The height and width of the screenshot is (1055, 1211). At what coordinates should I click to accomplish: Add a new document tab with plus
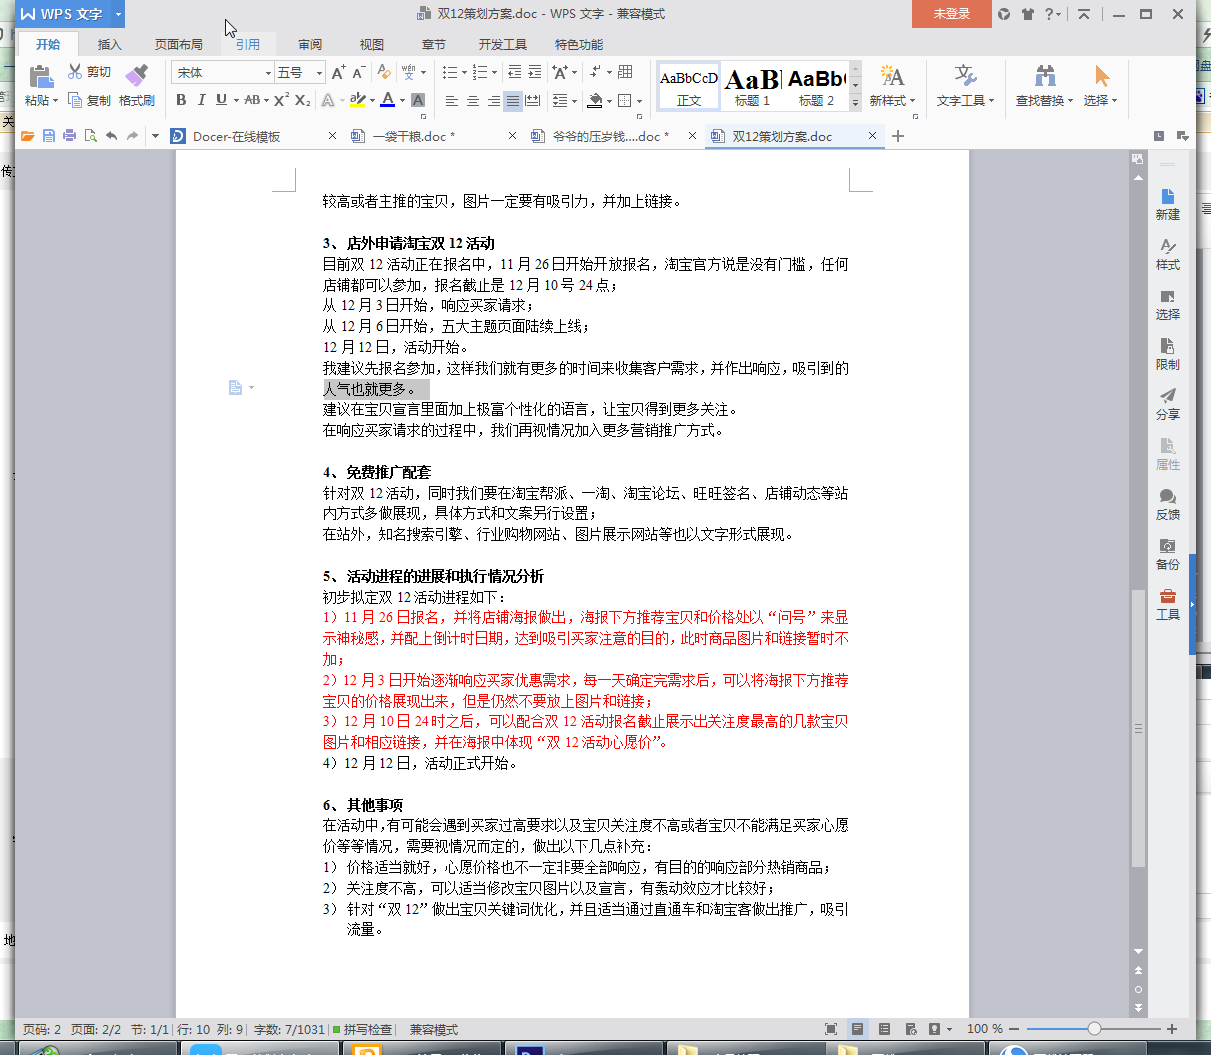[898, 136]
